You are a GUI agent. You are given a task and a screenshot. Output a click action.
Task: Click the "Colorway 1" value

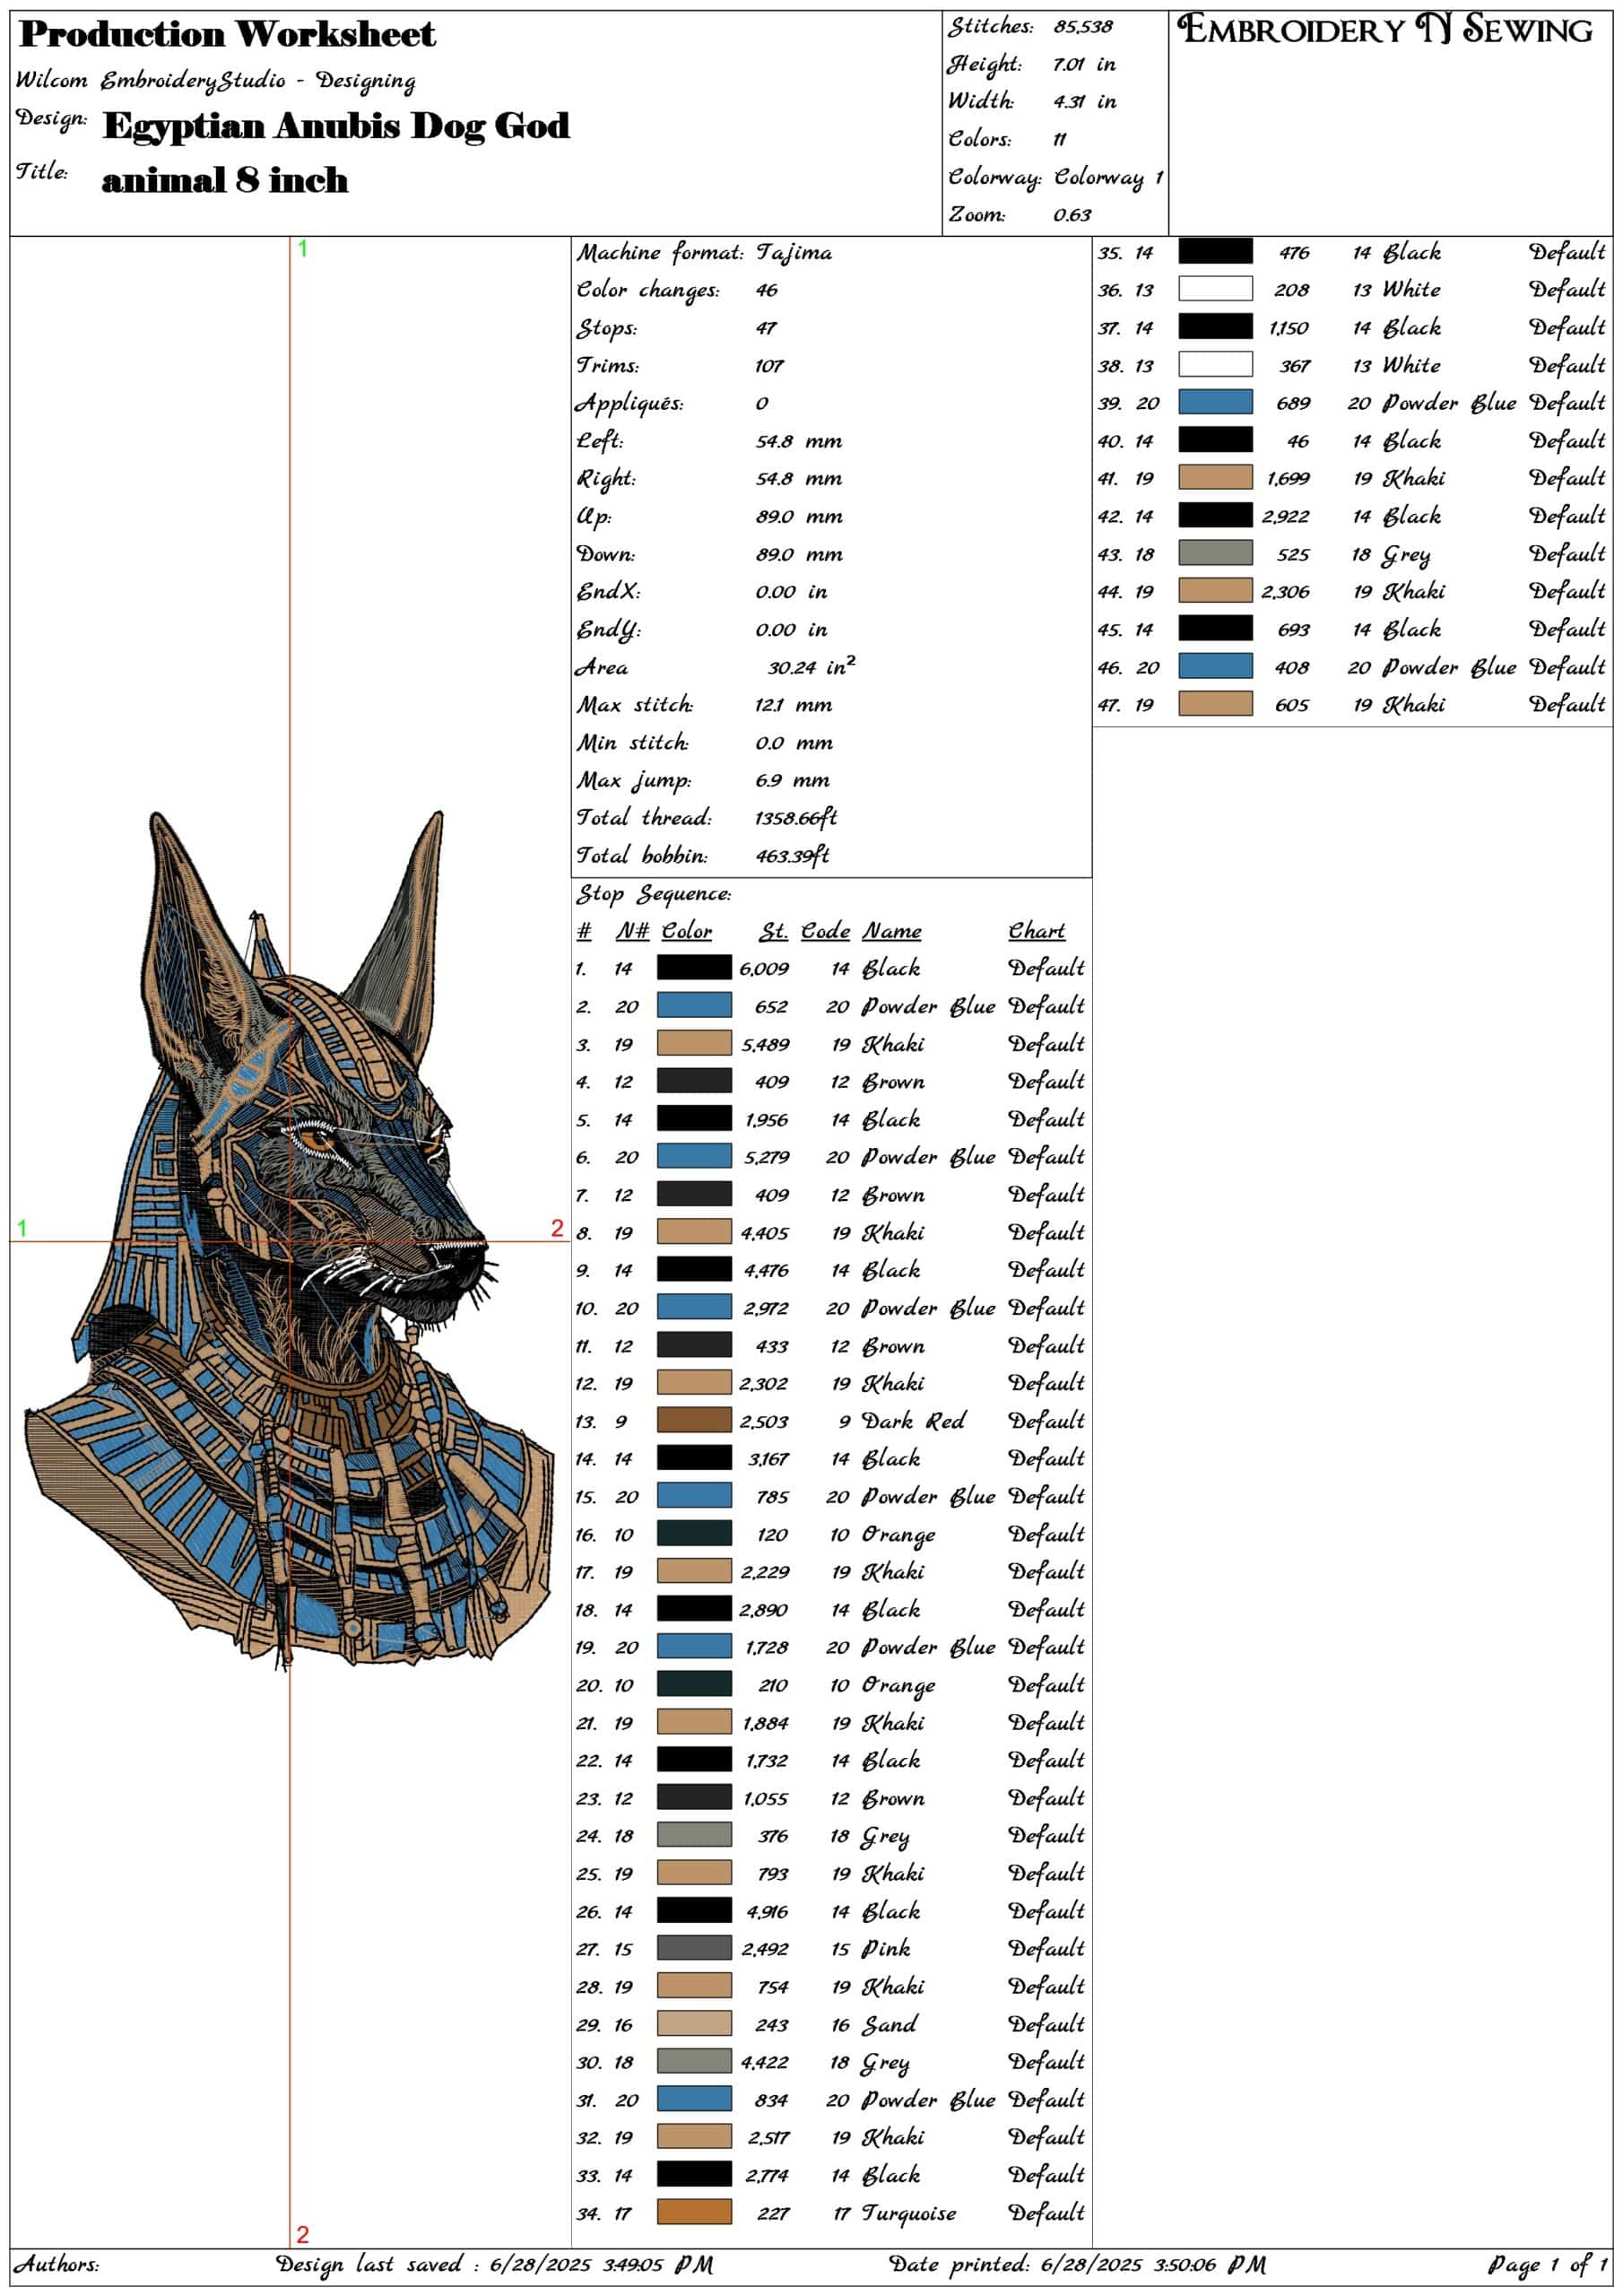(1108, 177)
